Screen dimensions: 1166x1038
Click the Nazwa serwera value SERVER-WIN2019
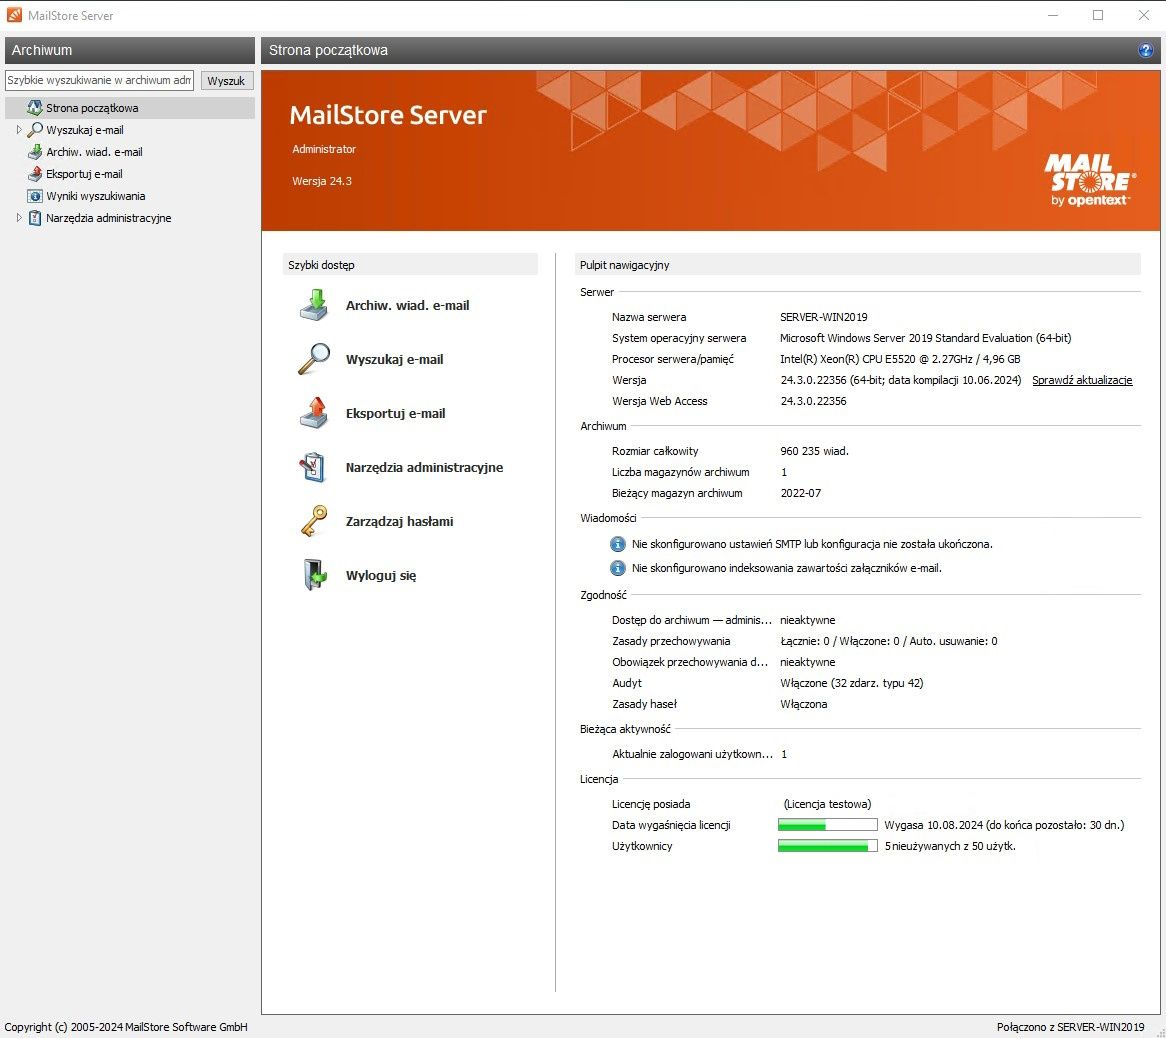(x=823, y=317)
